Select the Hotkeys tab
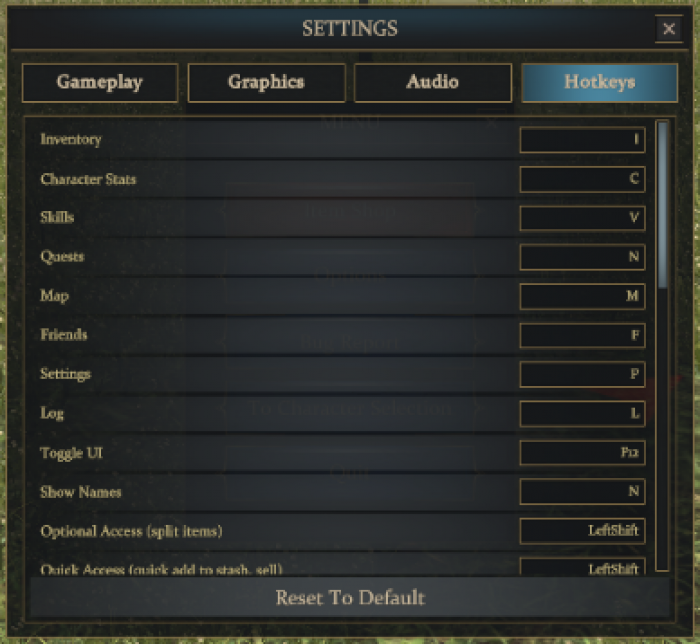The image size is (700, 644). coord(600,83)
